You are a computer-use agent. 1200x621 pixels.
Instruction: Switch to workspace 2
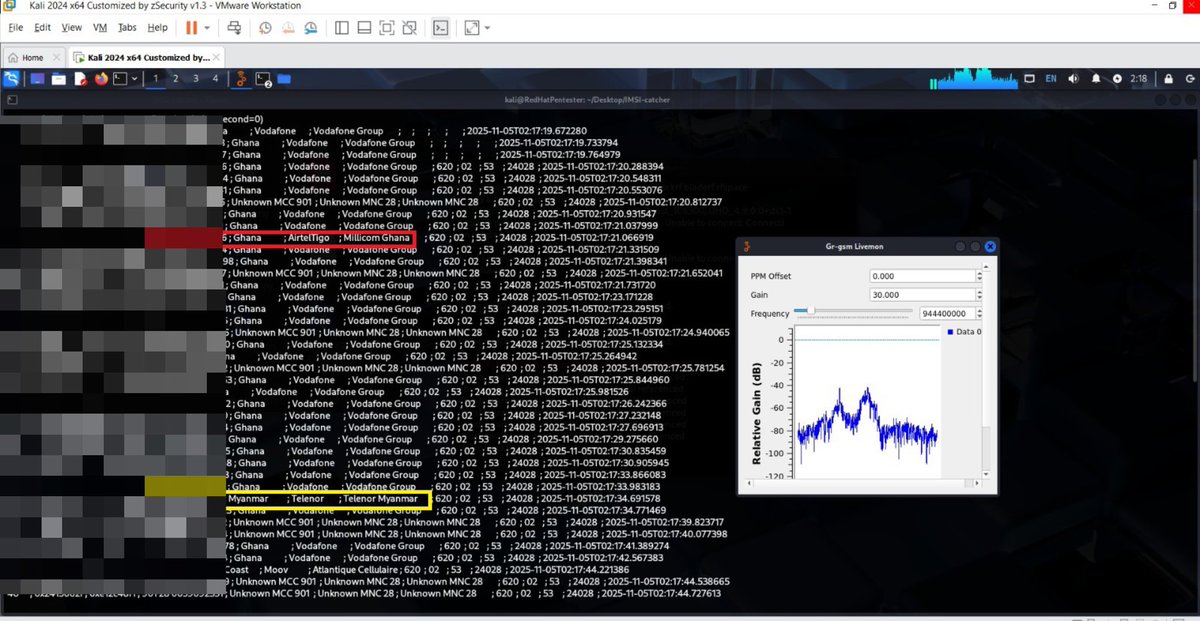point(175,78)
